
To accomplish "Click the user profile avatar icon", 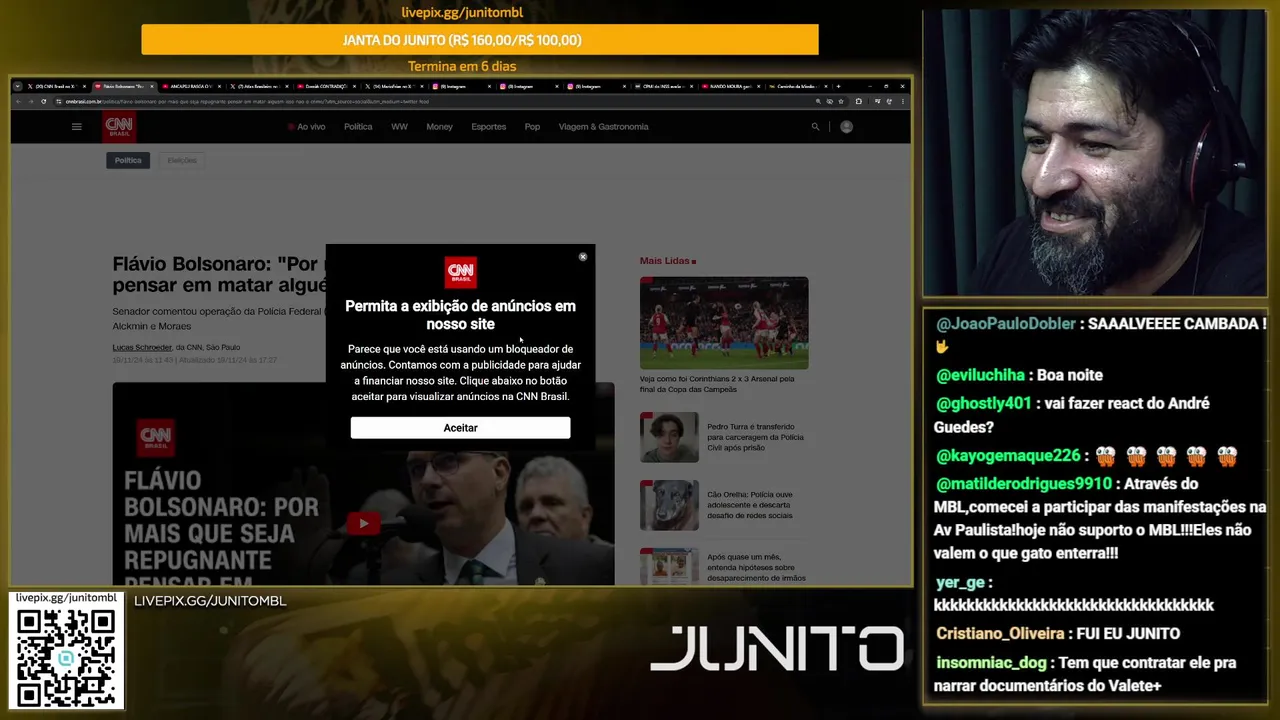I will (847, 127).
